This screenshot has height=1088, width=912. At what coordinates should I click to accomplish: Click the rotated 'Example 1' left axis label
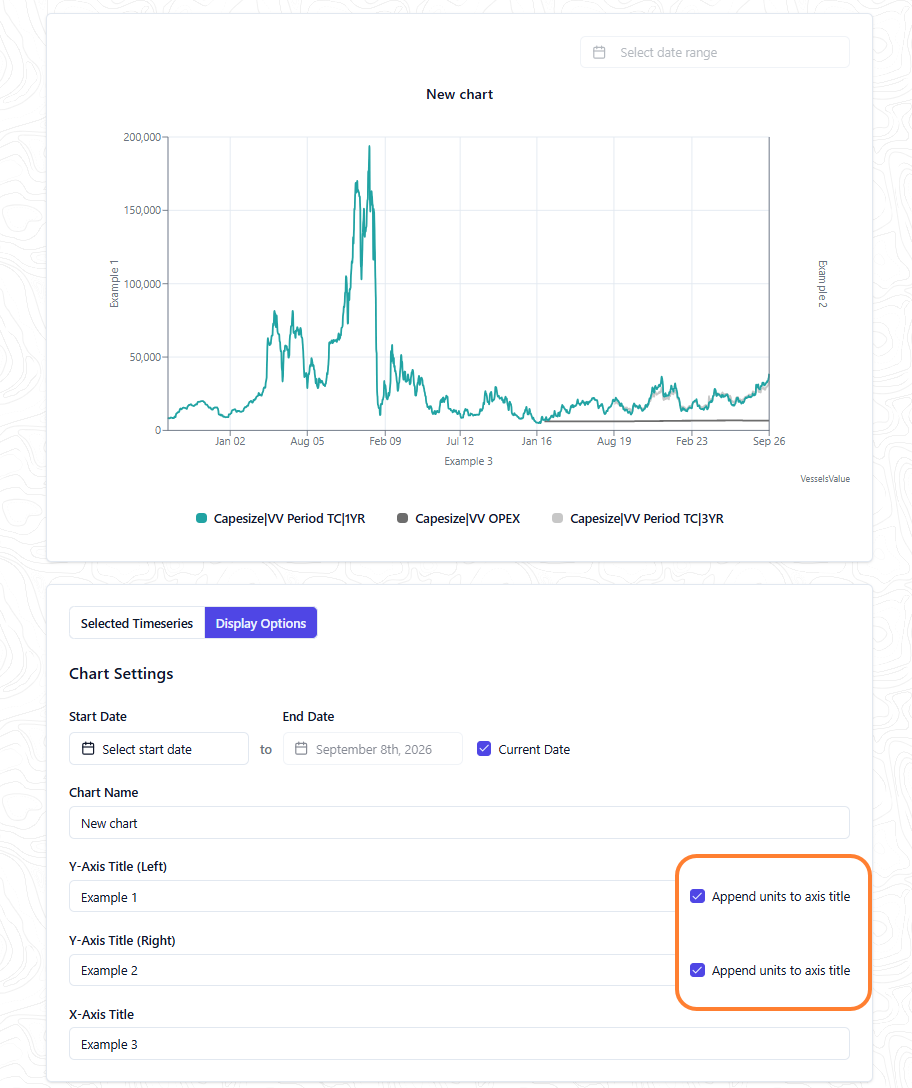(115, 284)
